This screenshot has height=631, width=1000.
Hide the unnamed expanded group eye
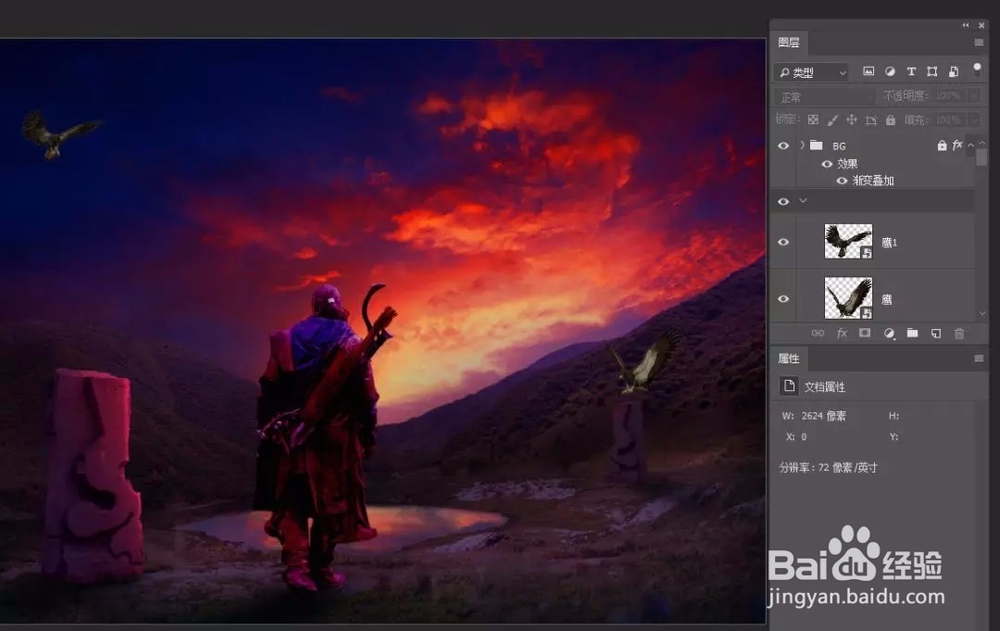coord(783,202)
